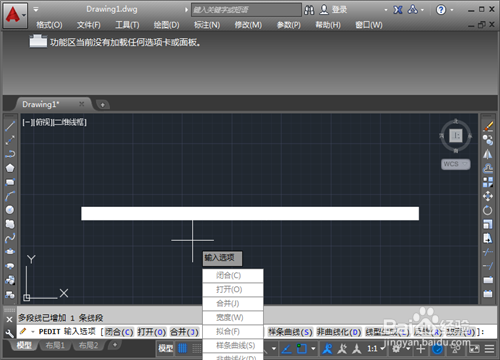Select the Rectangle tool
The width and height of the screenshot is (500, 360).
click(10, 182)
